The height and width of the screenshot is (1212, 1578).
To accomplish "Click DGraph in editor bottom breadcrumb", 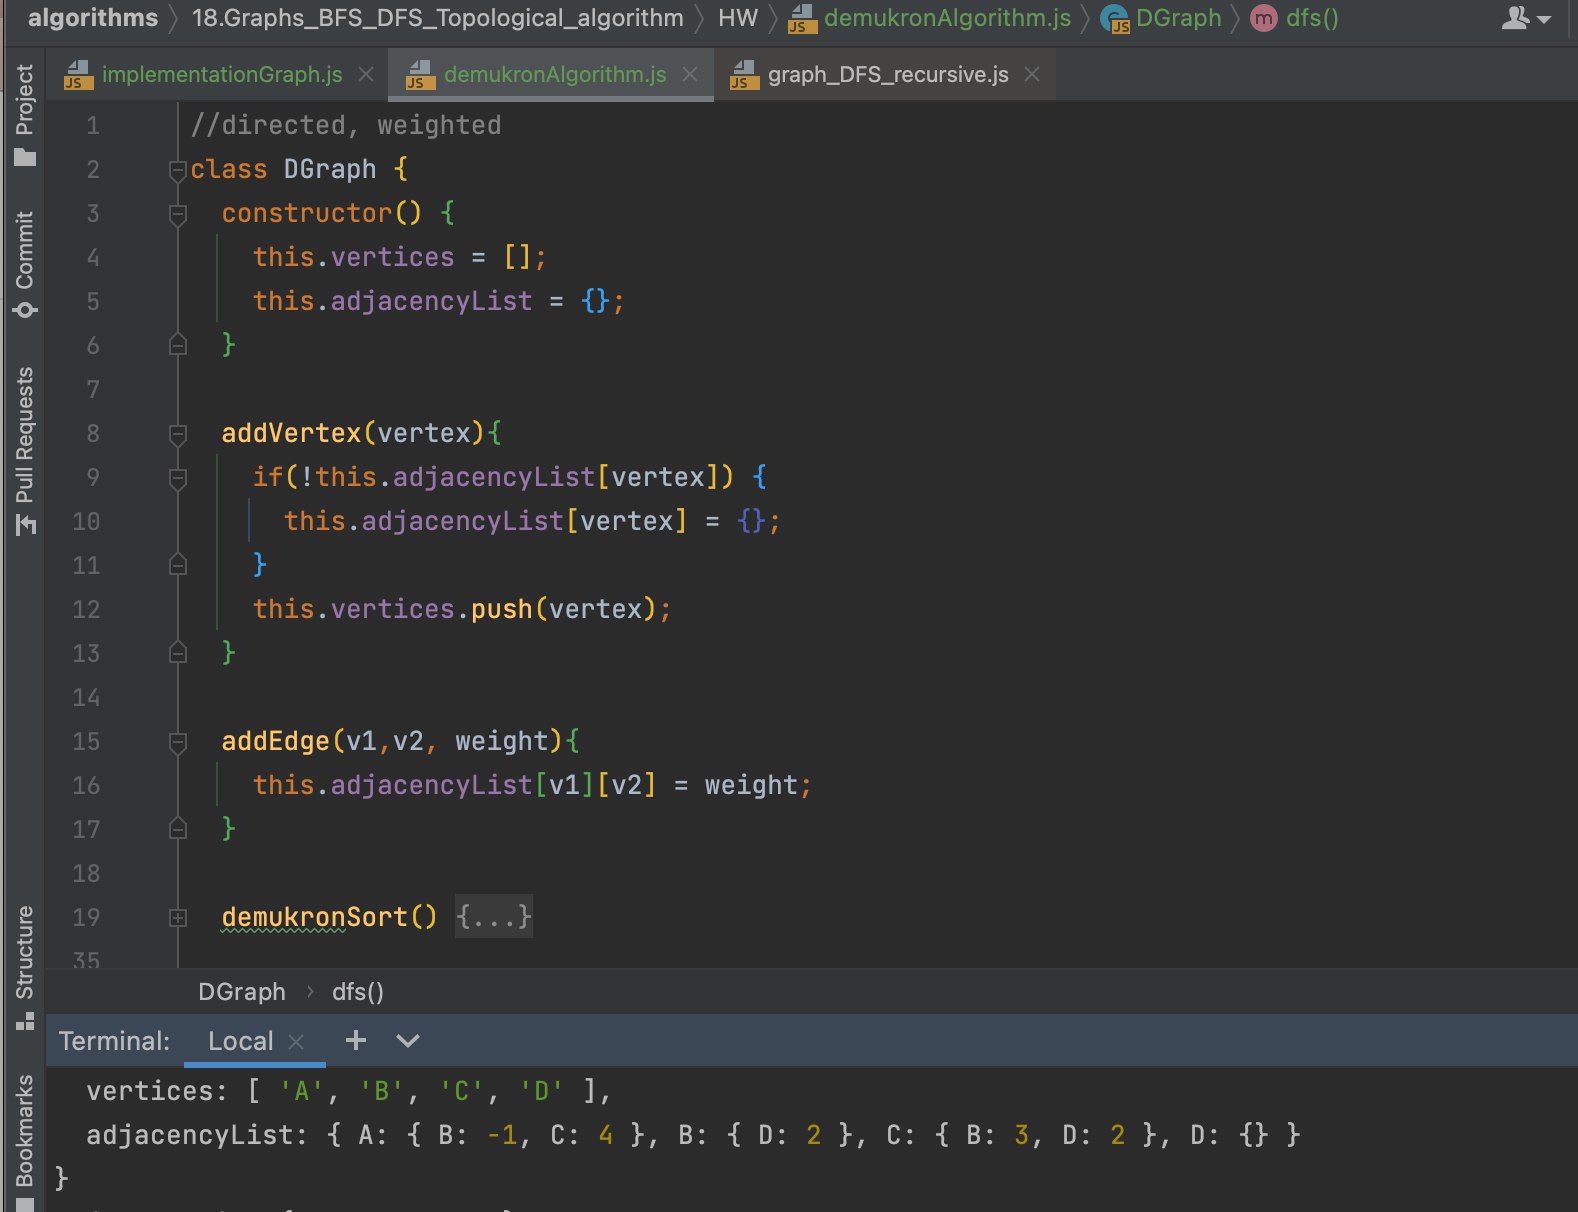I will pyautogui.click(x=241, y=992).
